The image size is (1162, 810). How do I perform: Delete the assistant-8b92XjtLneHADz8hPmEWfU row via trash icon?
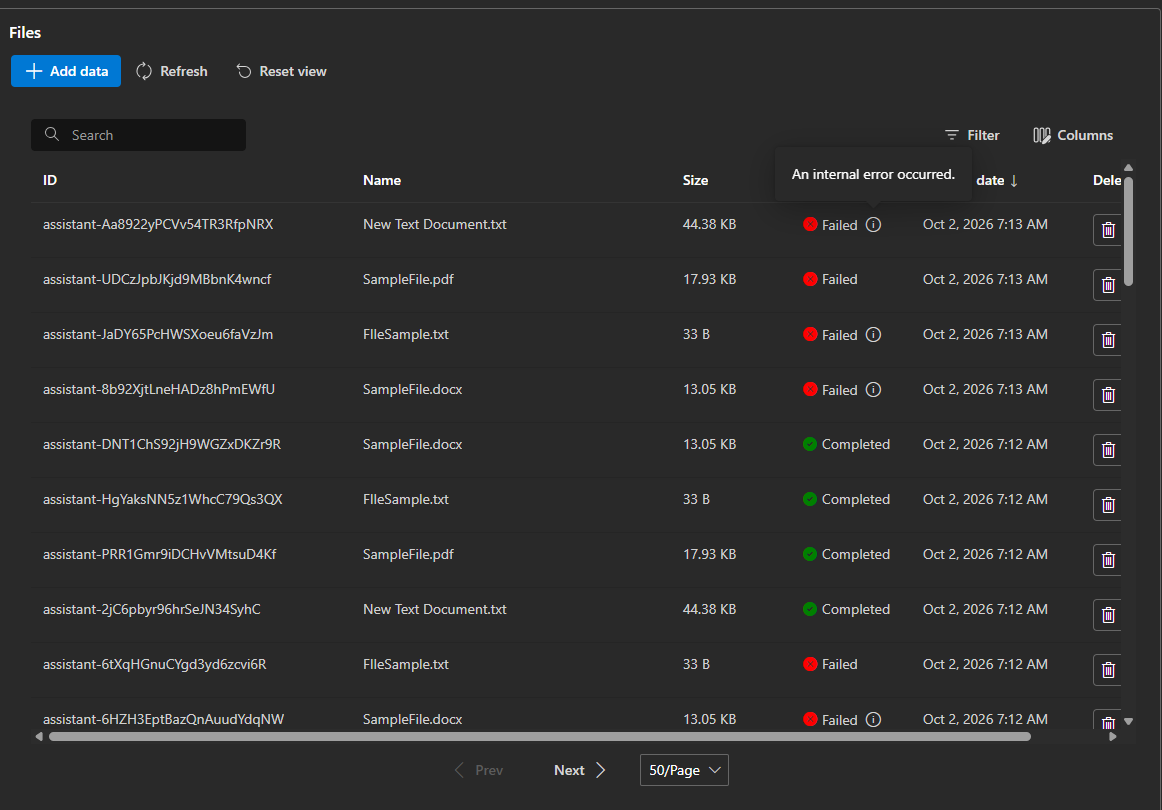[1108, 395]
